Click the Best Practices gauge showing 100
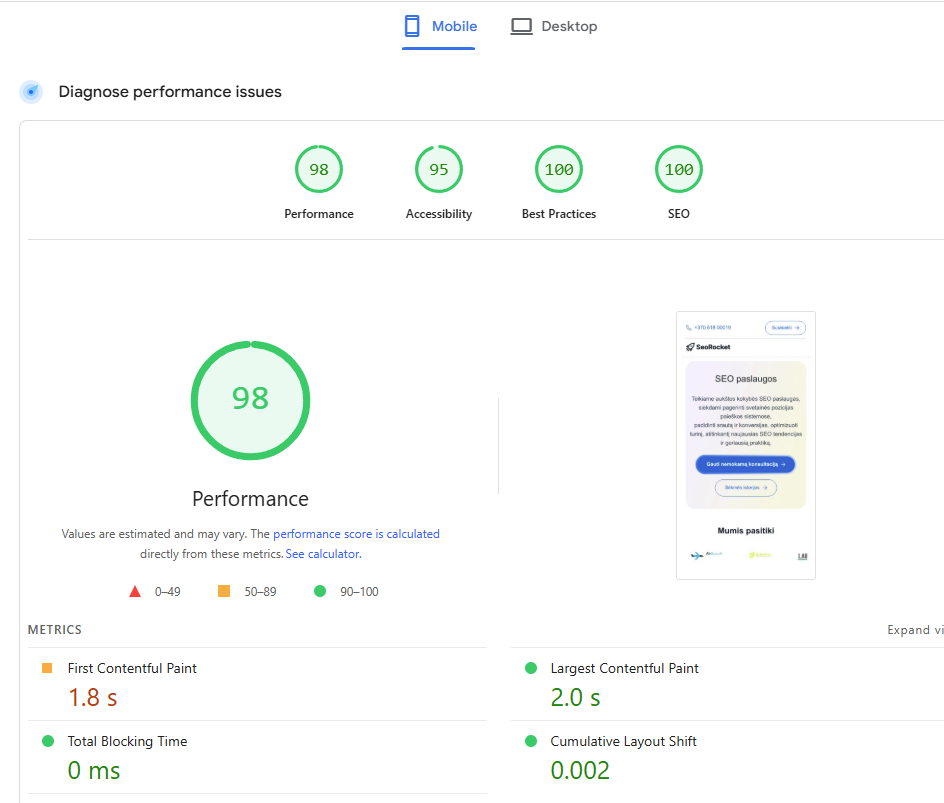The height and width of the screenshot is (803, 944). click(558, 169)
